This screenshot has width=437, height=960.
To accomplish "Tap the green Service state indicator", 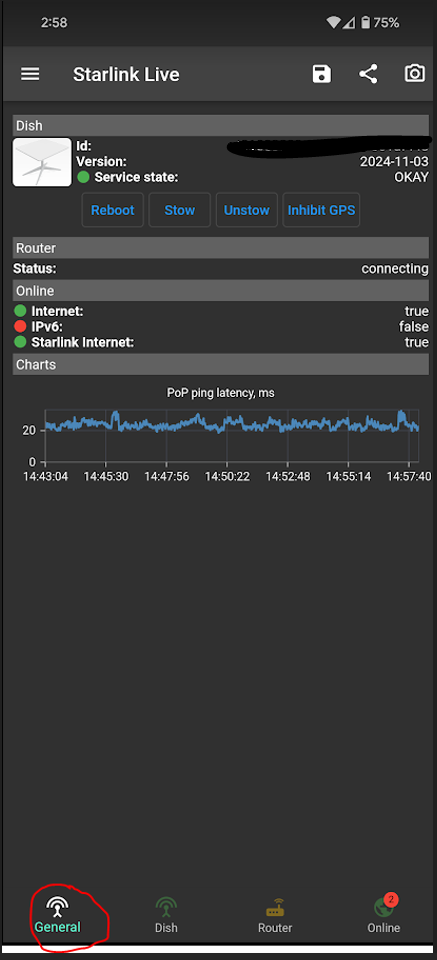I will click(x=83, y=178).
